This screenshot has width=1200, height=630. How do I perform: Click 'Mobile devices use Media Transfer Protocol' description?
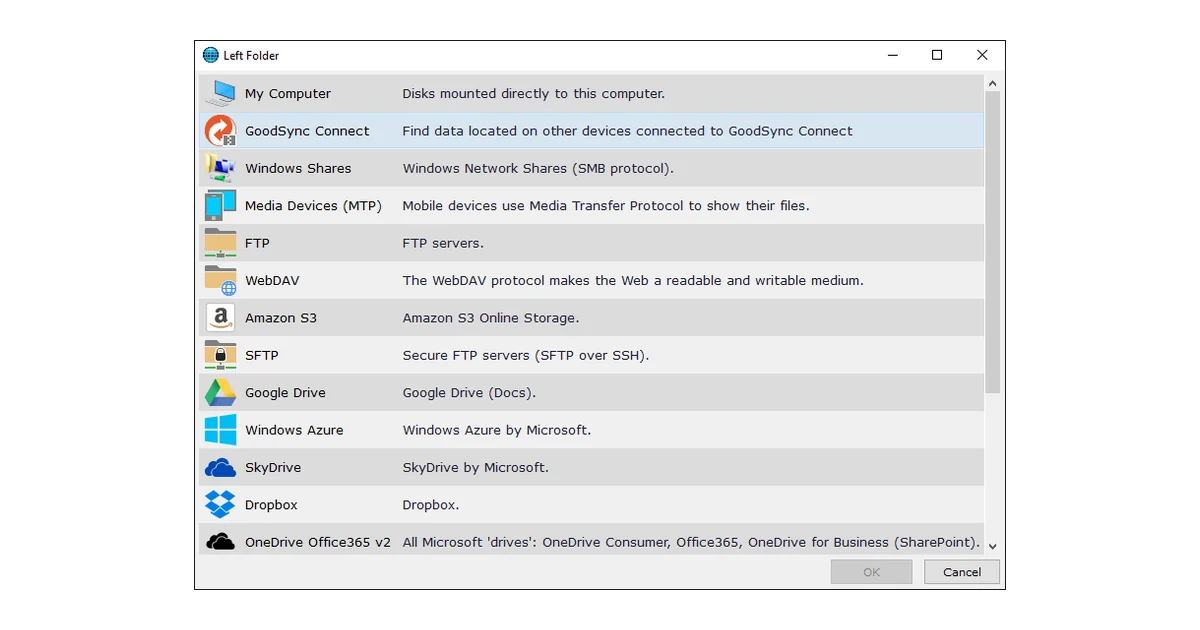606,206
